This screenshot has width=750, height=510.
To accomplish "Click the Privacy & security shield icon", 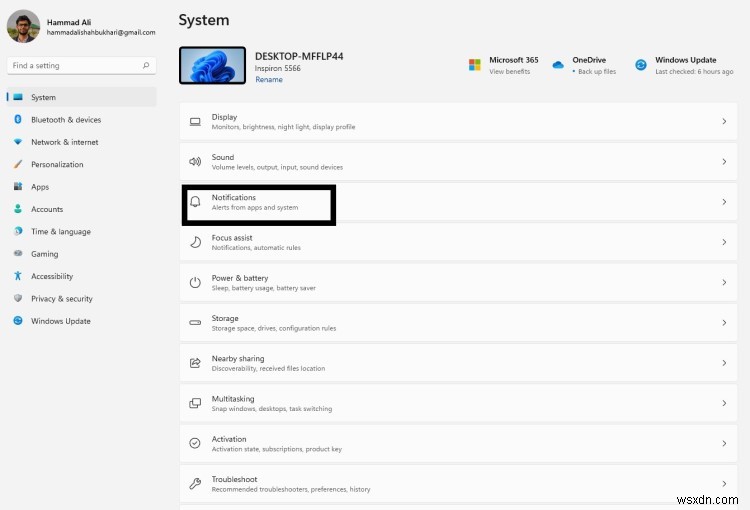I will pos(18,298).
